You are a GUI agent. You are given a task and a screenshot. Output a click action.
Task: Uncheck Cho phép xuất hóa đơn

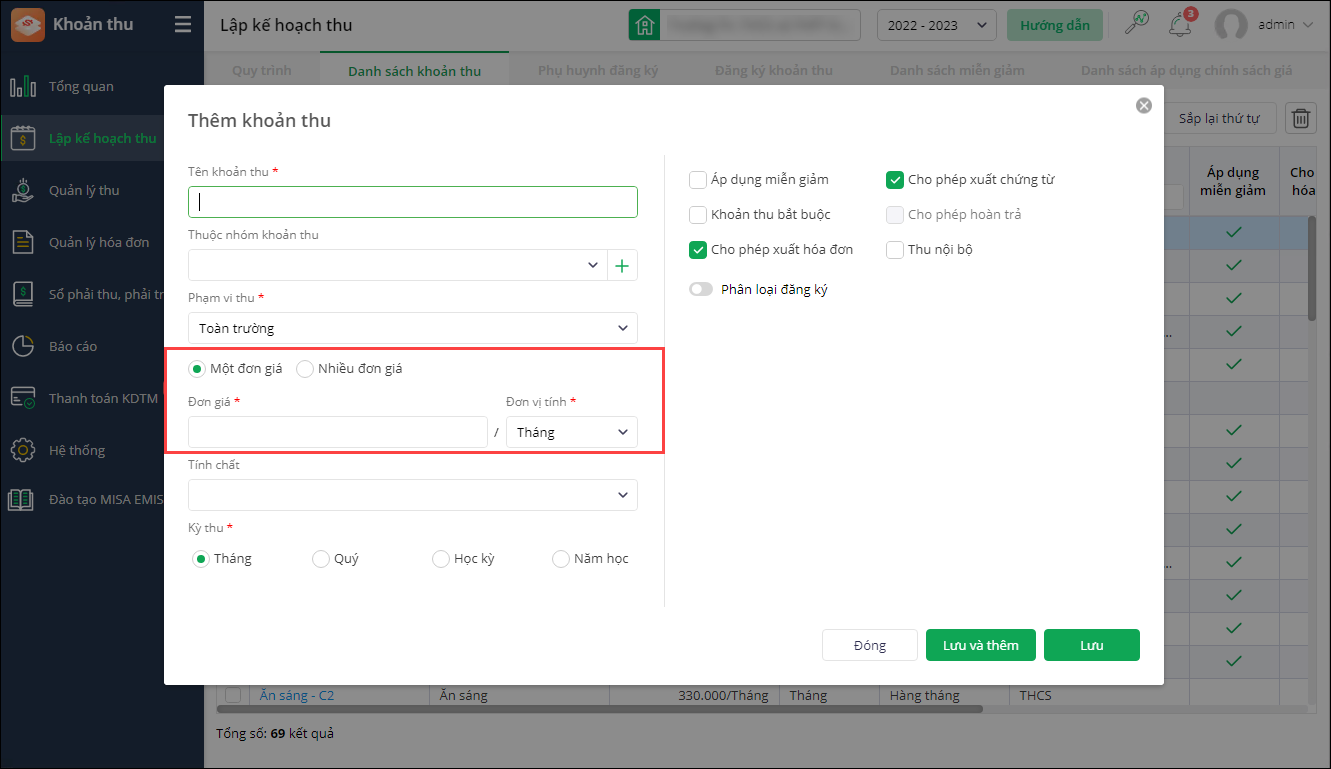click(x=698, y=249)
